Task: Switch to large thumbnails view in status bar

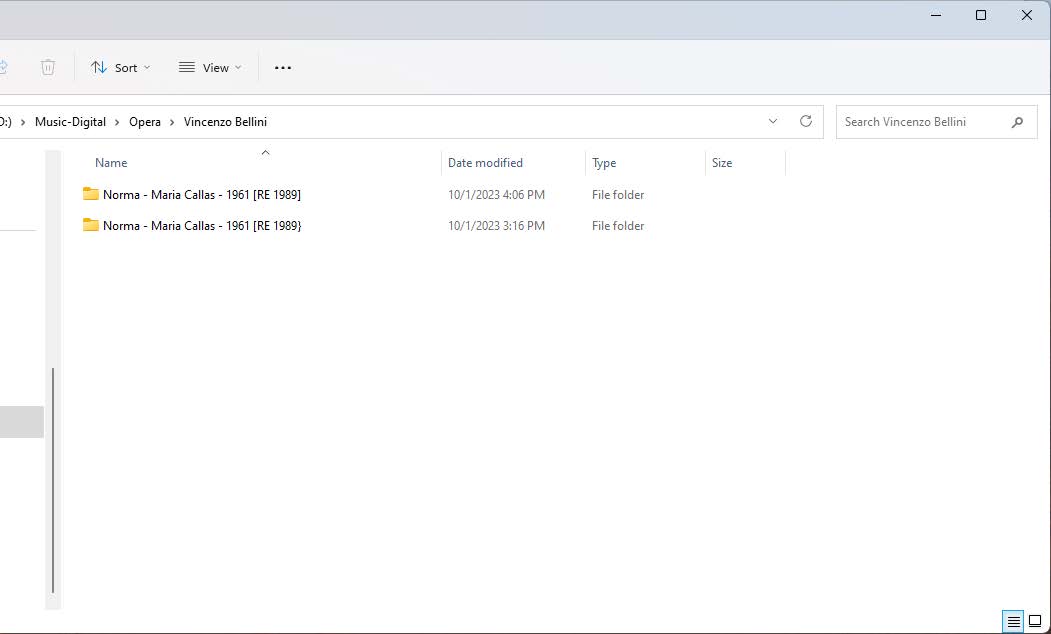Action: (1036, 621)
